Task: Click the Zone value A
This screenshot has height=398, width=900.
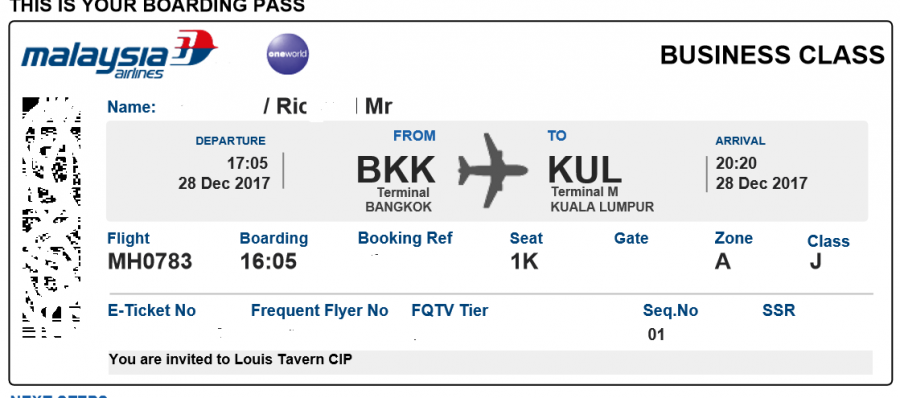Action: coord(723,262)
